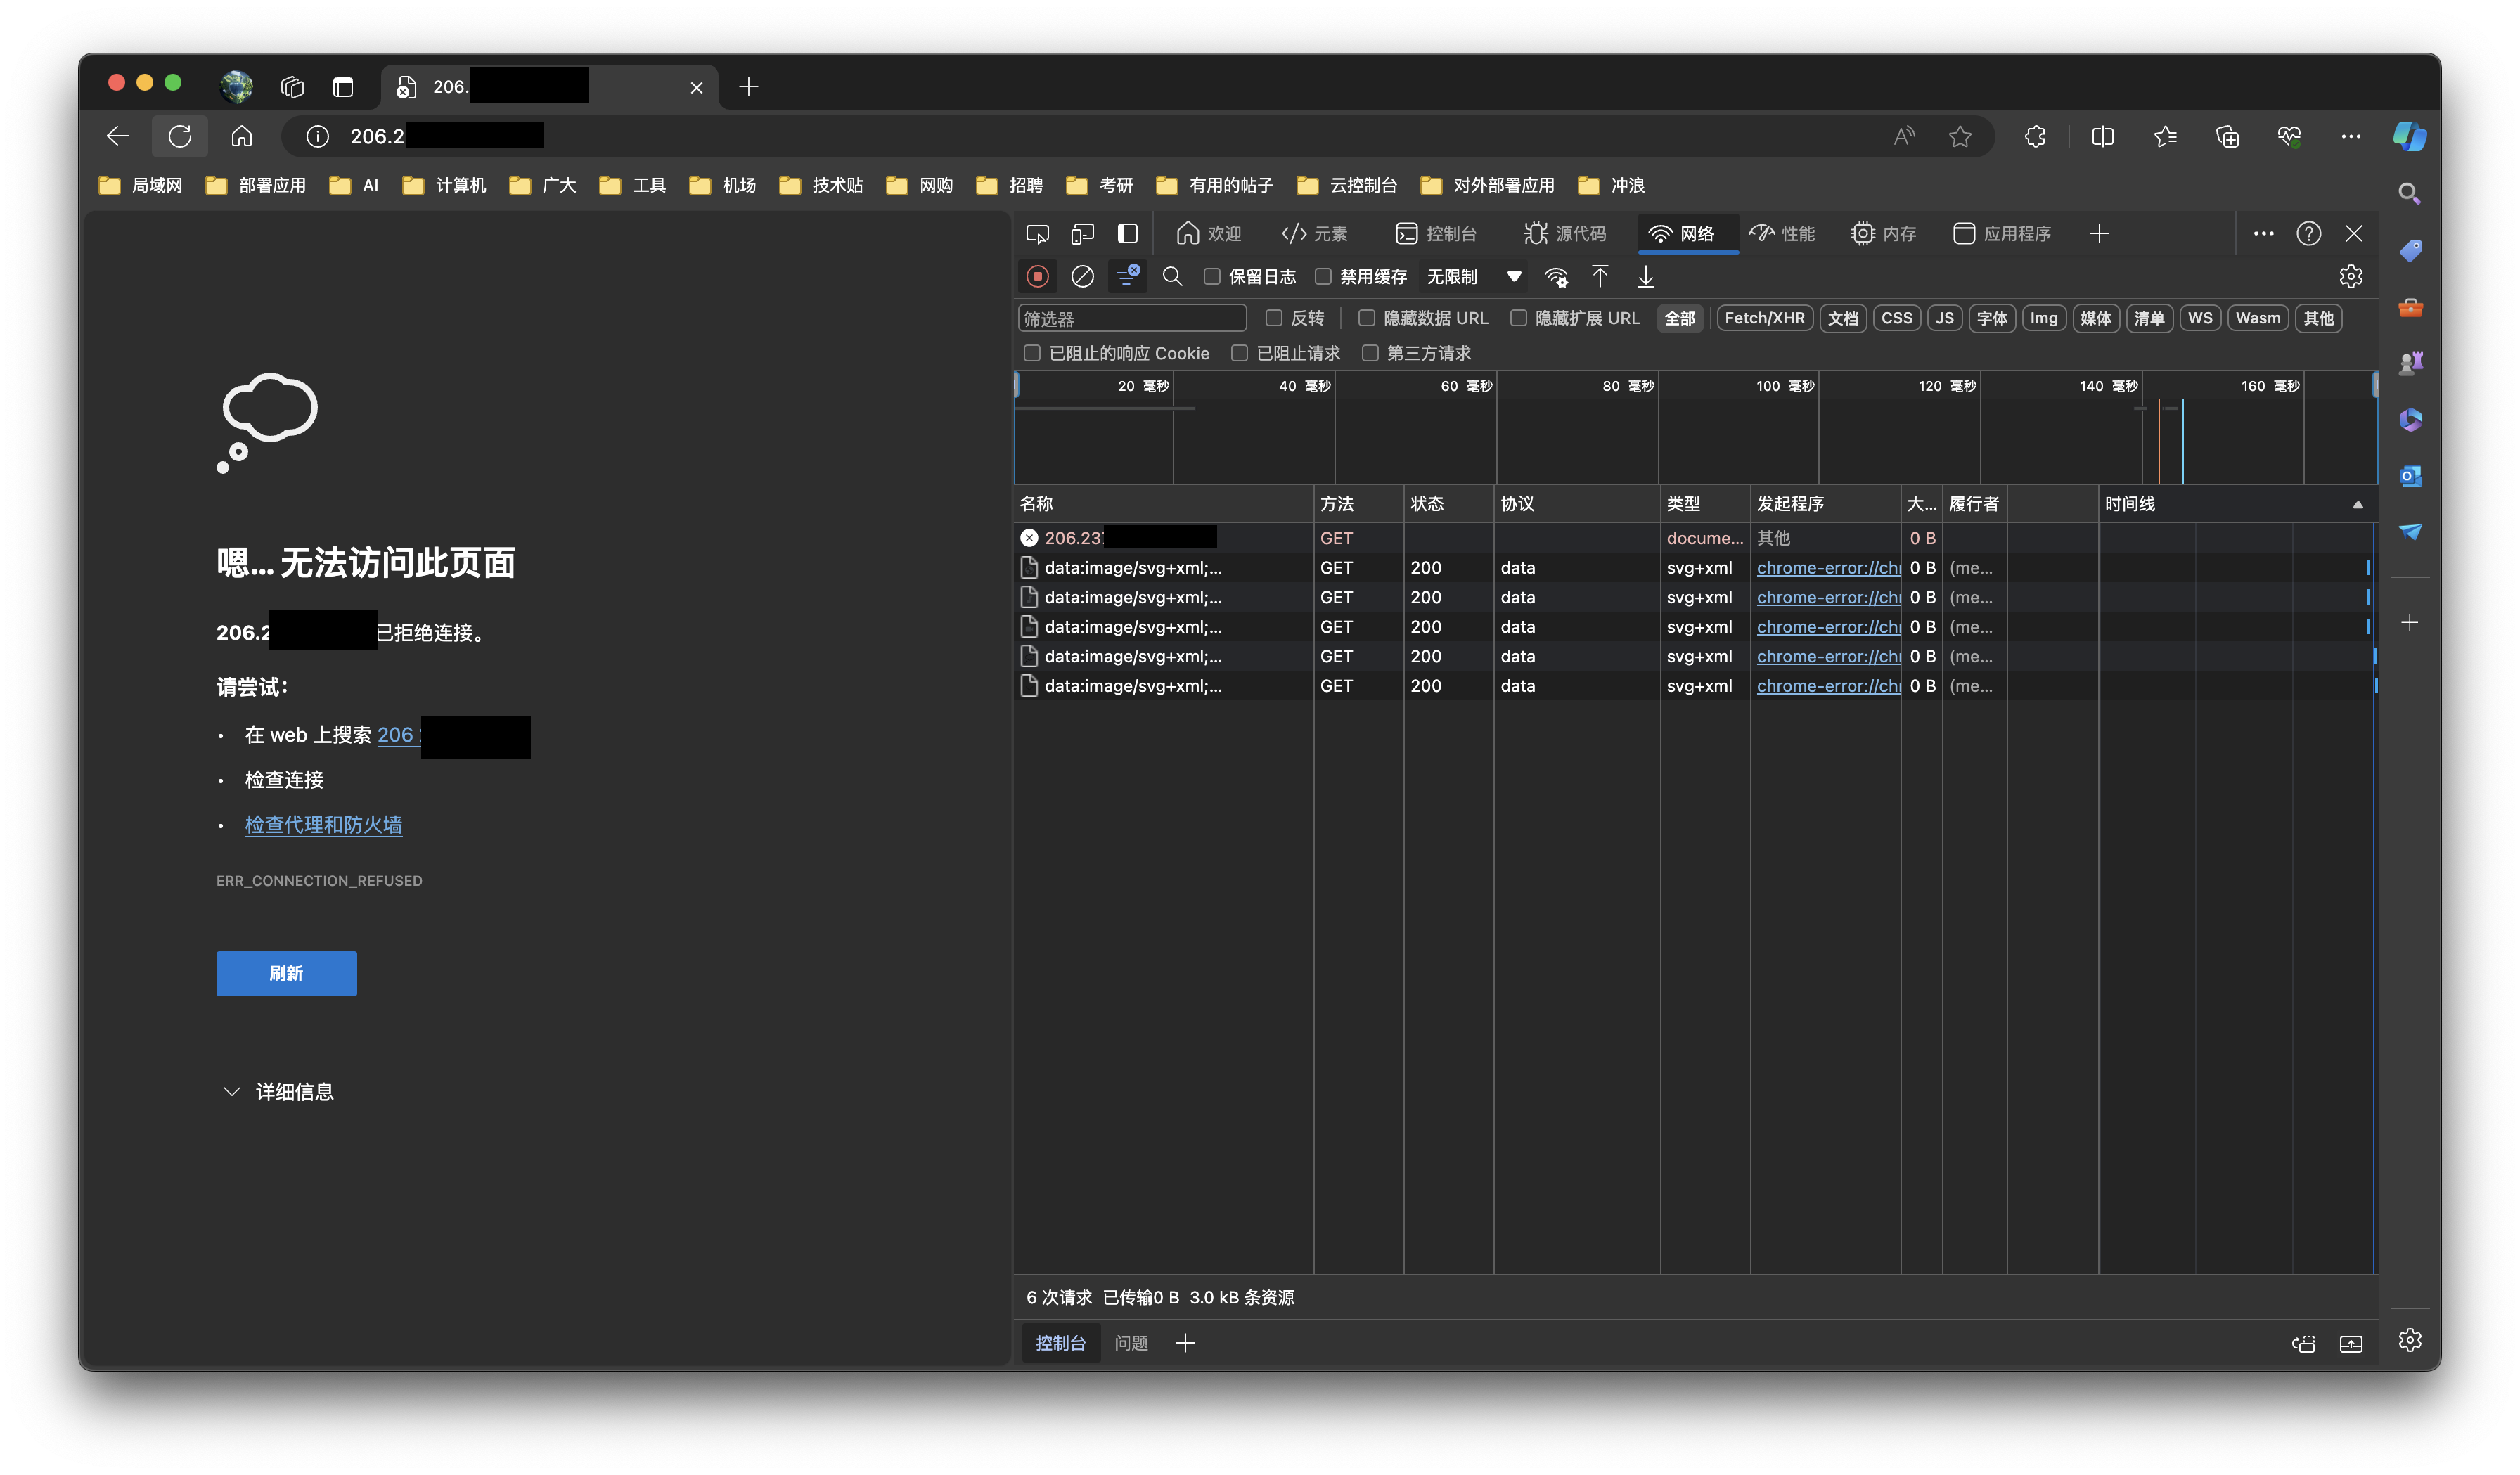Image resolution: width=2520 pixels, height=1475 pixels.
Task: Reload the page with the refresh icon
Action: [x=180, y=136]
